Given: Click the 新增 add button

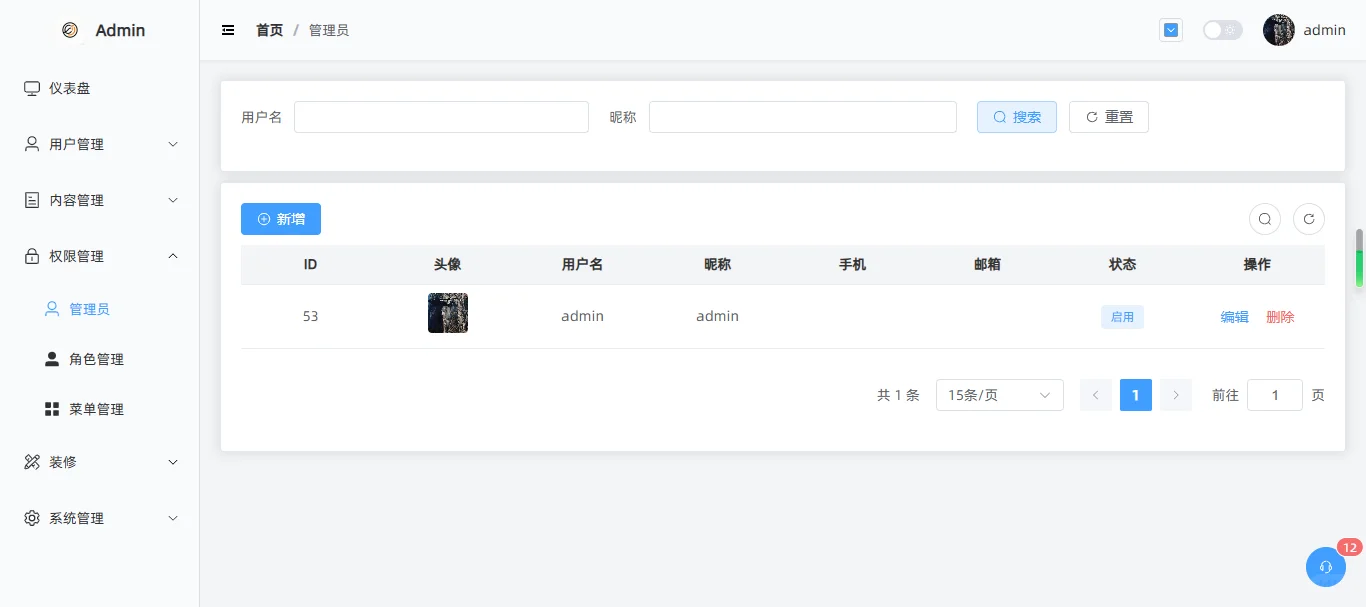Looking at the screenshot, I should click(x=280, y=218).
